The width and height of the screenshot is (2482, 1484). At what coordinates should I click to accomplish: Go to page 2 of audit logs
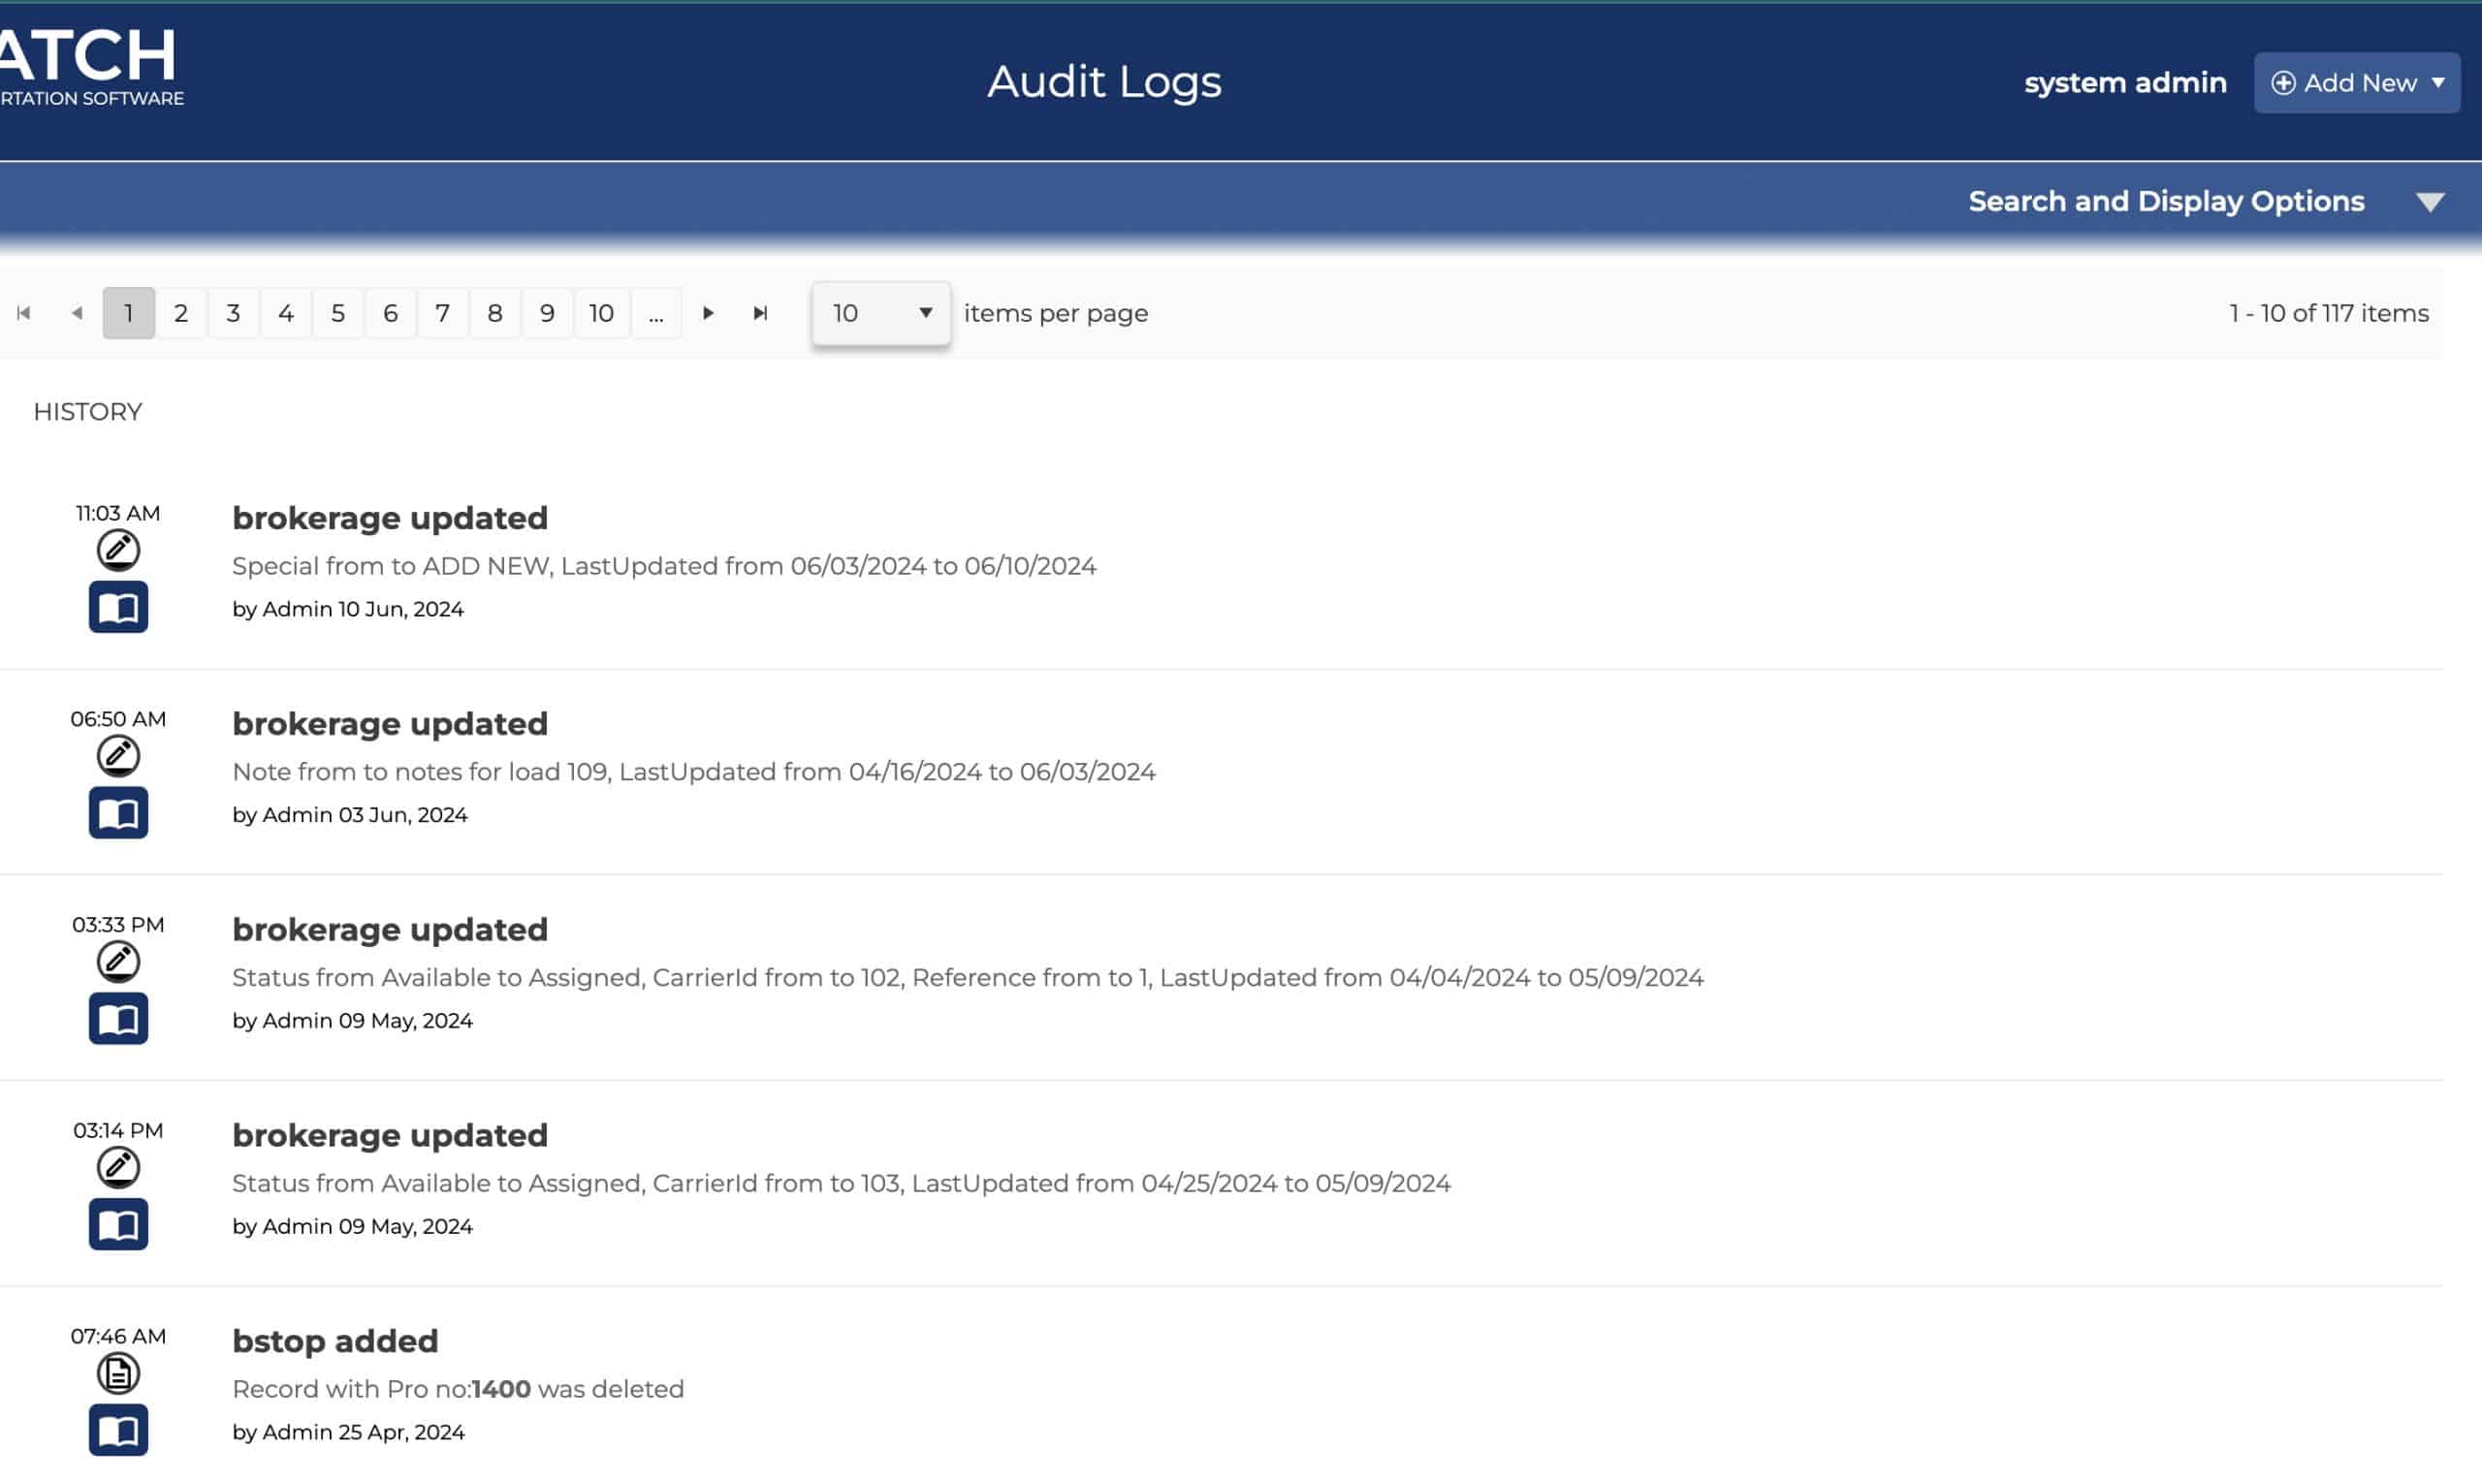(181, 313)
